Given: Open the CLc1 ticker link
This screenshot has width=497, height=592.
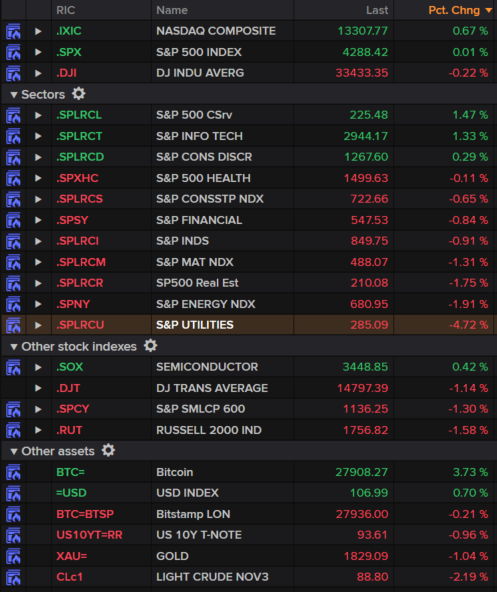Looking at the screenshot, I should coord(69,577).
